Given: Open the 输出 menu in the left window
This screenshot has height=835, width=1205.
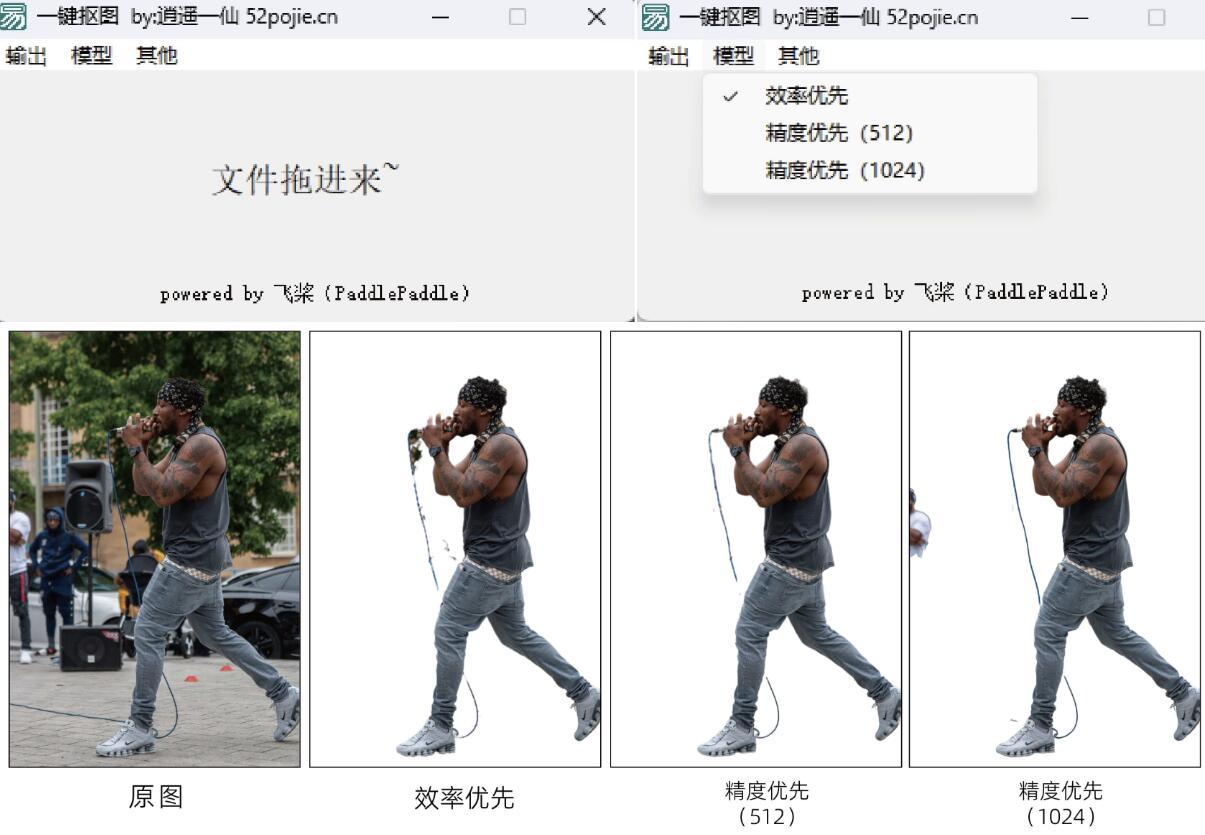Looking at the screenshot, I should click(26, 56).
